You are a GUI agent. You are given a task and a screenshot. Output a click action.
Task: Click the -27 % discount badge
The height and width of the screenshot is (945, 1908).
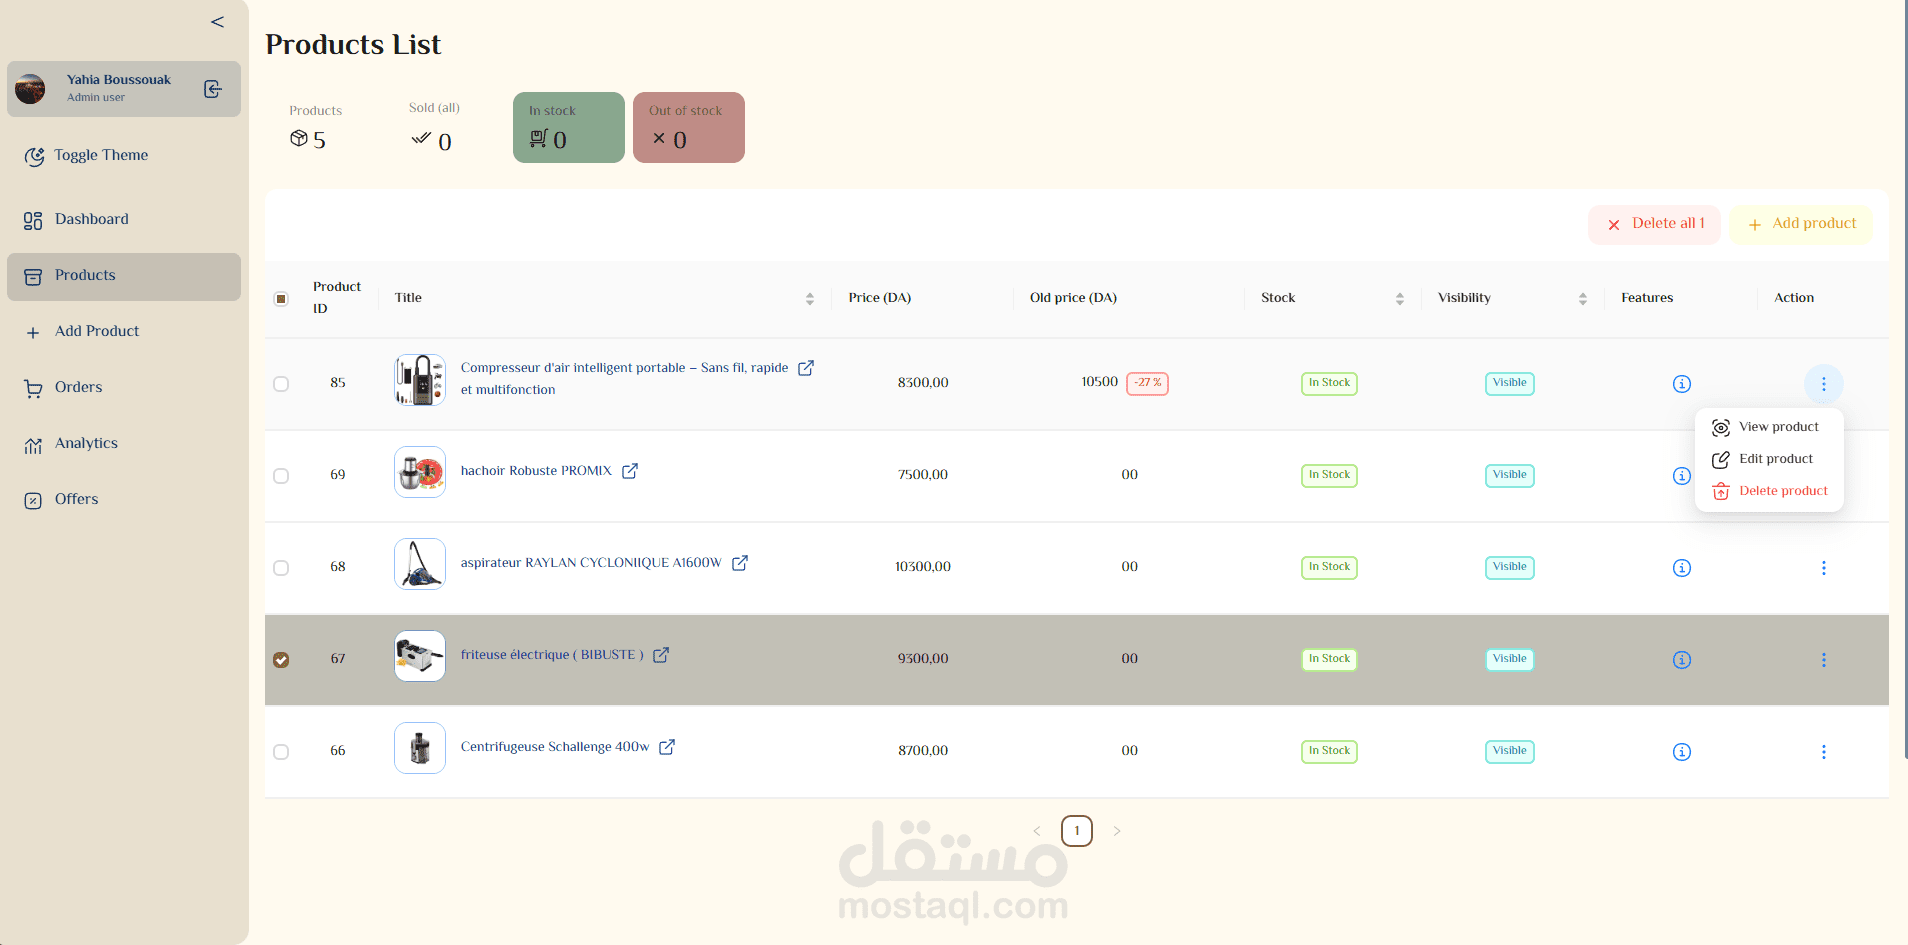click(x=1148, y=383)
